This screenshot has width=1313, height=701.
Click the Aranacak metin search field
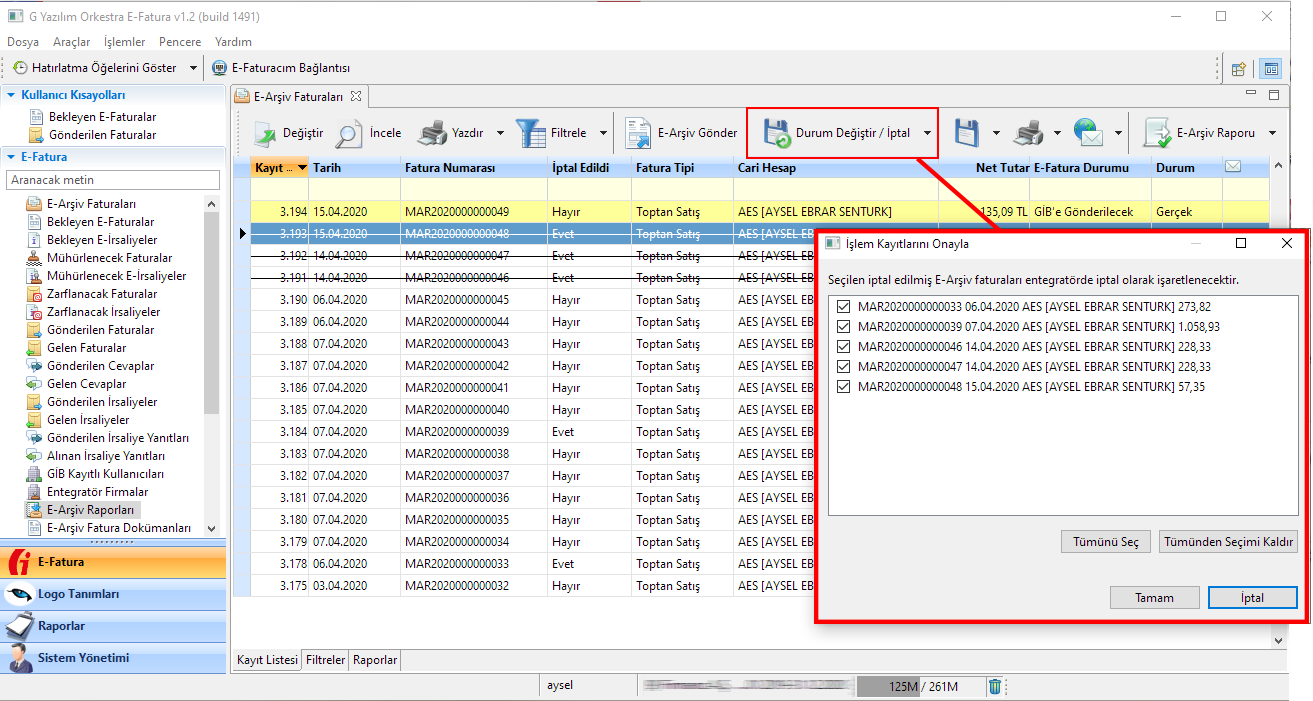(112, 180)
